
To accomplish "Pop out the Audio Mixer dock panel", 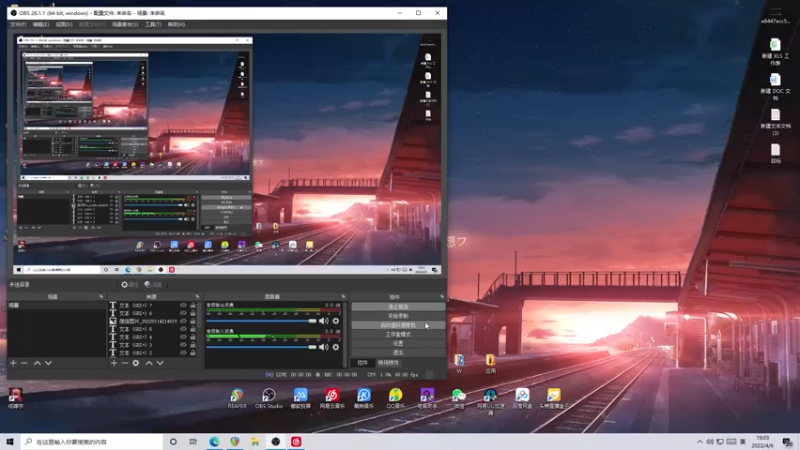I will tap(343, 296).
